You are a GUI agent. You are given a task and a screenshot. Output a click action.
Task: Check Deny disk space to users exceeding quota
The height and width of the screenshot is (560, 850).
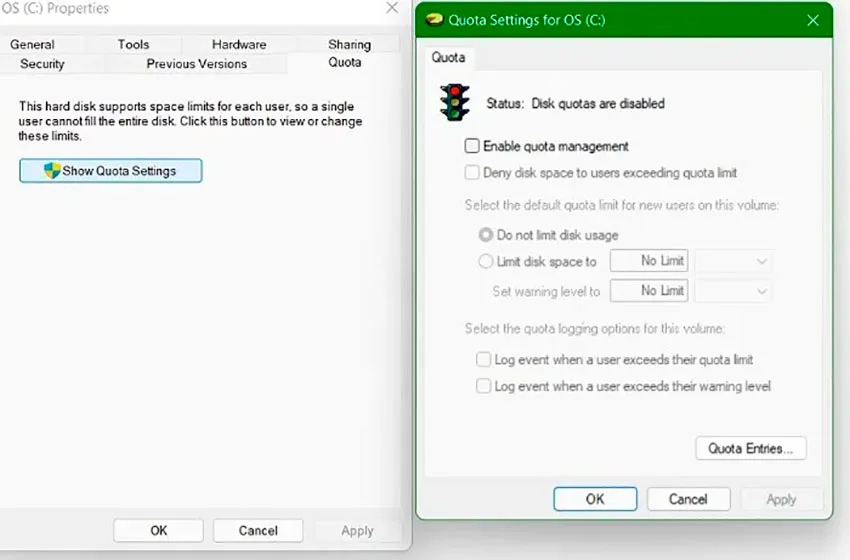(472, 172)
